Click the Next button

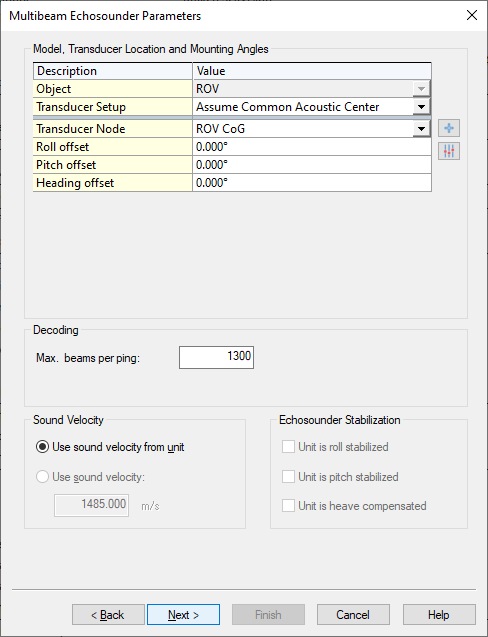(183, 615)
